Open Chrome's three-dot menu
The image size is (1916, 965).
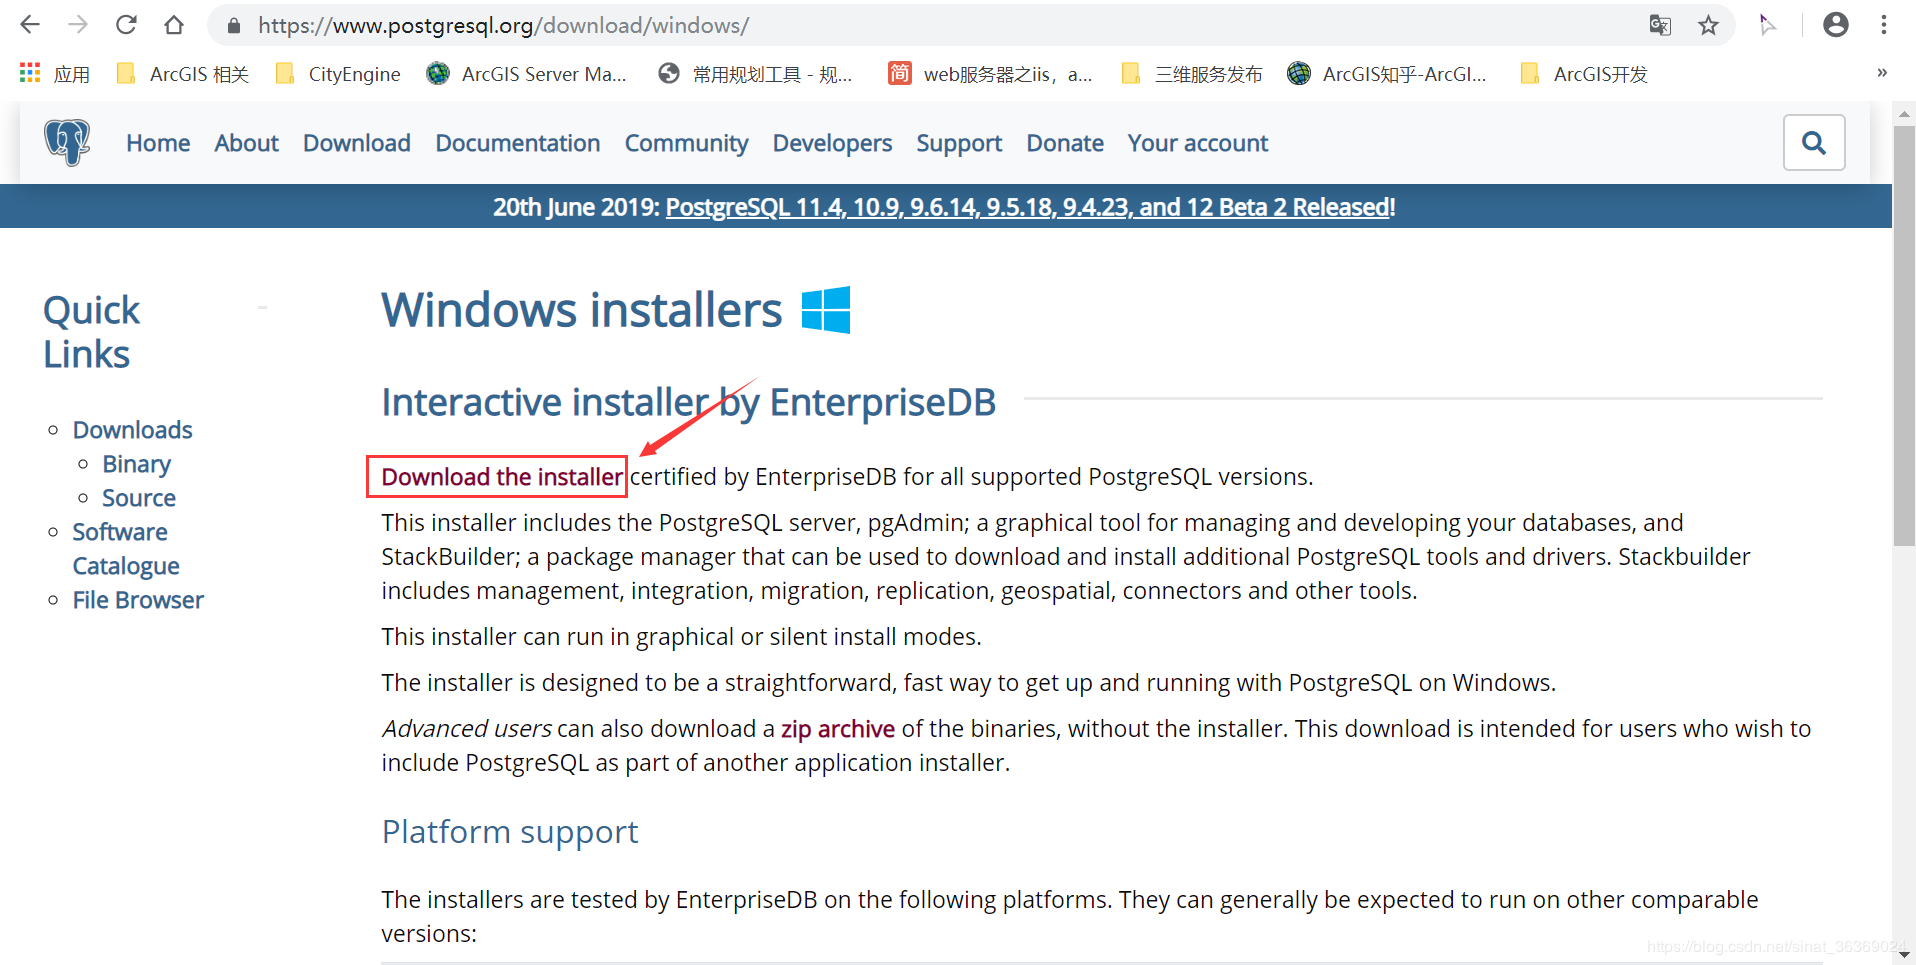point(1883,25)
